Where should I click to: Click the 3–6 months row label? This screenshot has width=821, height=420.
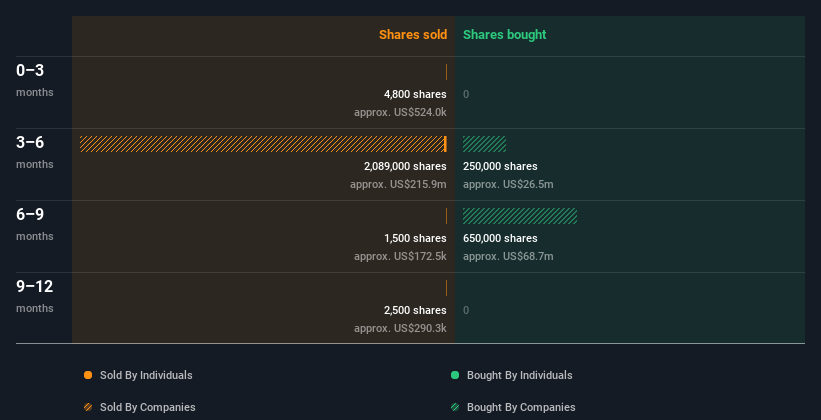click(x=35, y=152)
